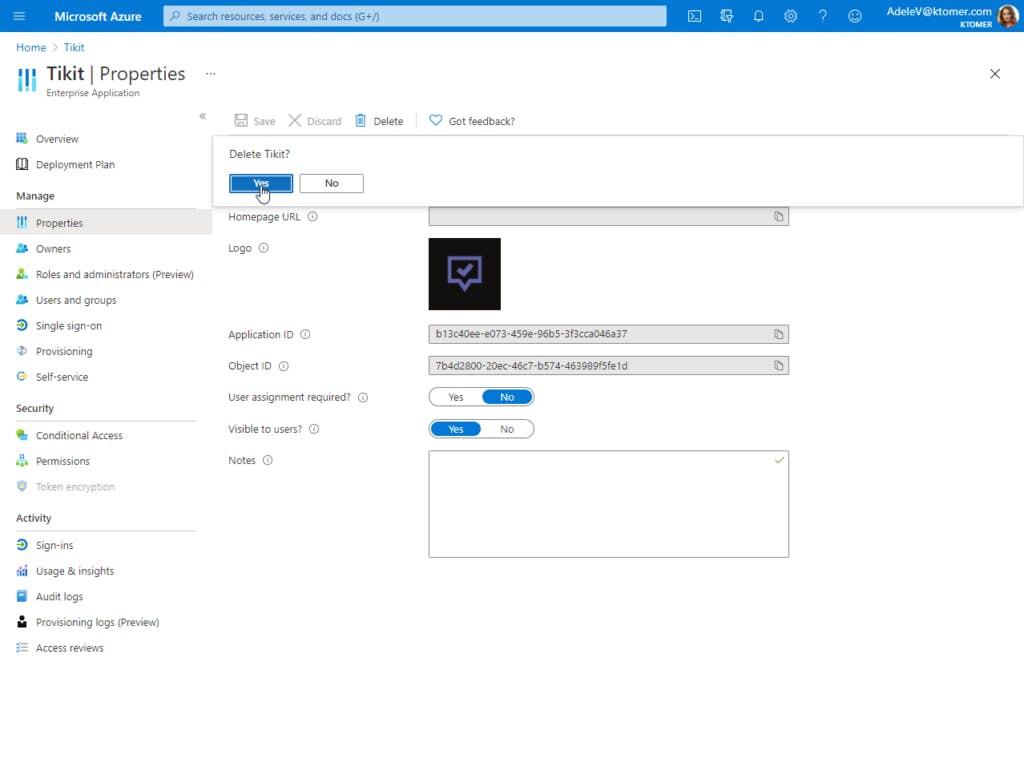Select No for User assignment required
The image size is (1024, 779).
point(507,397)
